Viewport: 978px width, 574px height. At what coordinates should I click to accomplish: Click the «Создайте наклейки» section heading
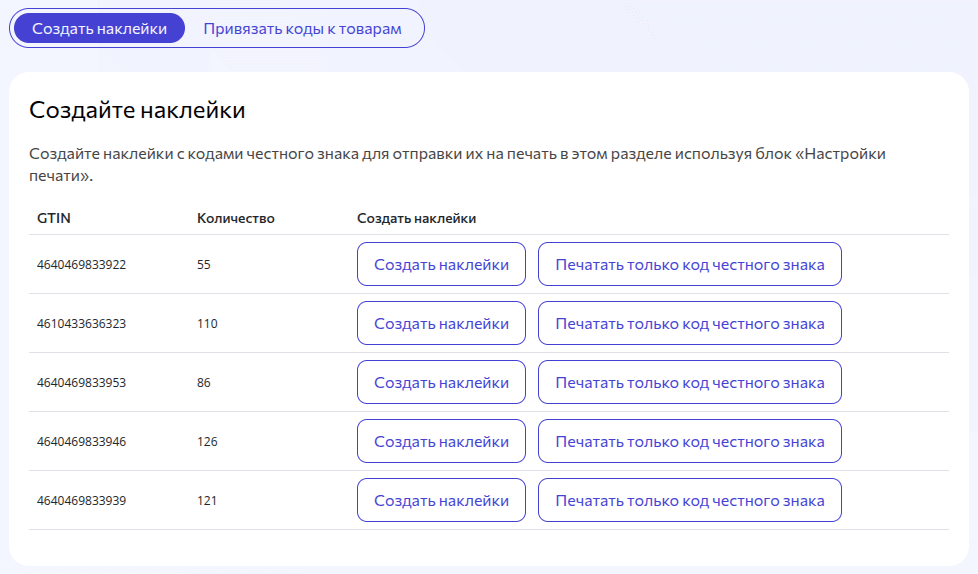point(137,110)
